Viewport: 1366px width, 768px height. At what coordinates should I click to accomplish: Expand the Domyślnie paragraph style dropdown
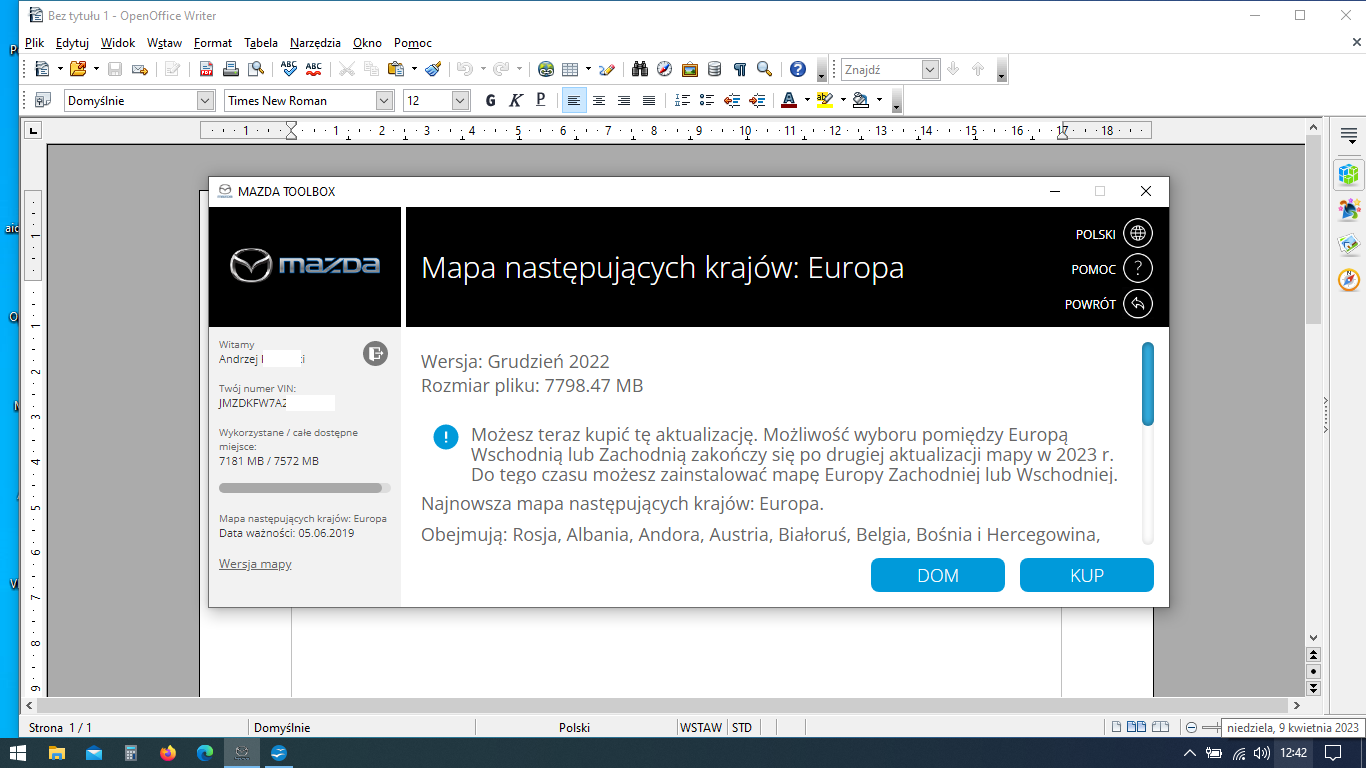point(205,100)
